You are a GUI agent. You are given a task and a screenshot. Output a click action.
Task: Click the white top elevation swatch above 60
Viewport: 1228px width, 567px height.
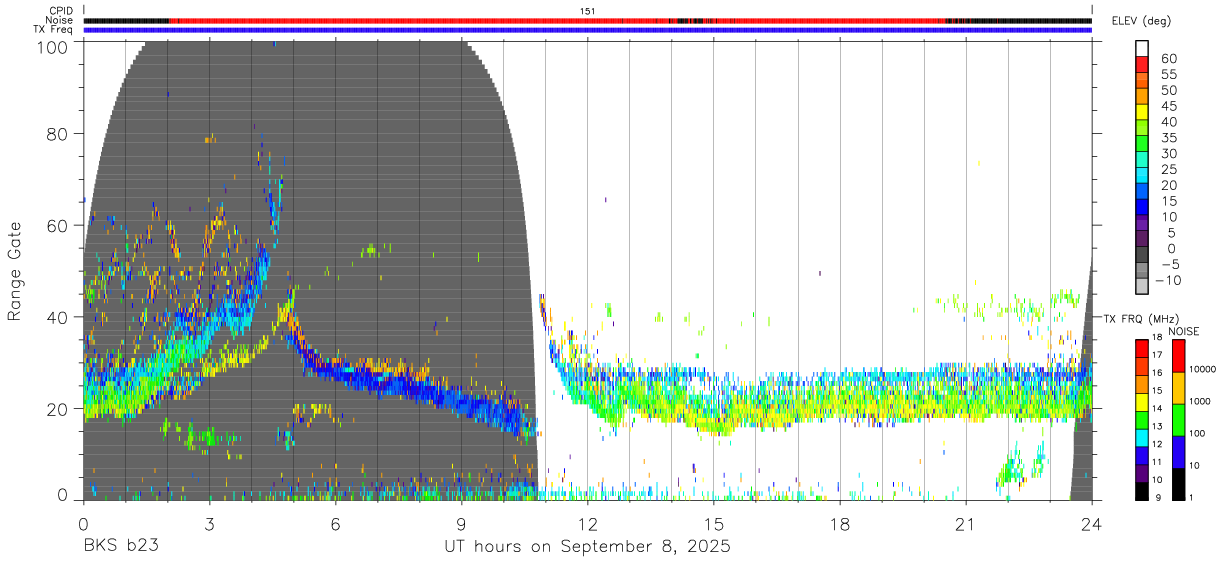point(1142,49)
